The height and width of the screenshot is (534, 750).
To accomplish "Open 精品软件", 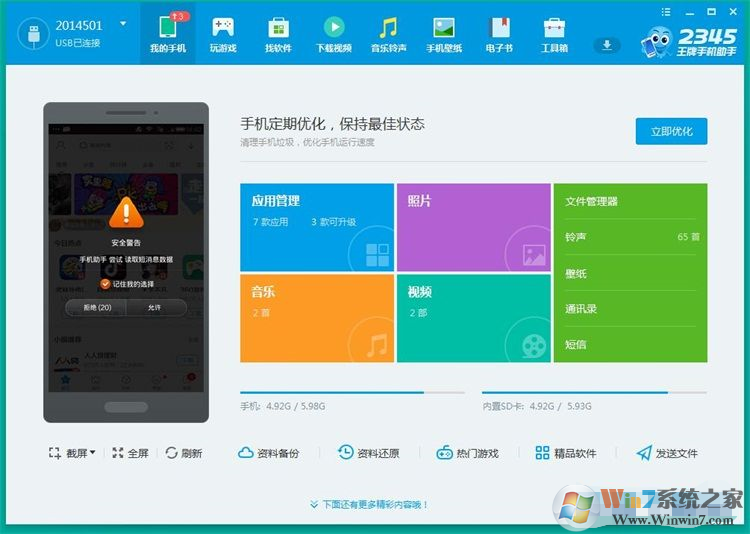I will [566, 453].
